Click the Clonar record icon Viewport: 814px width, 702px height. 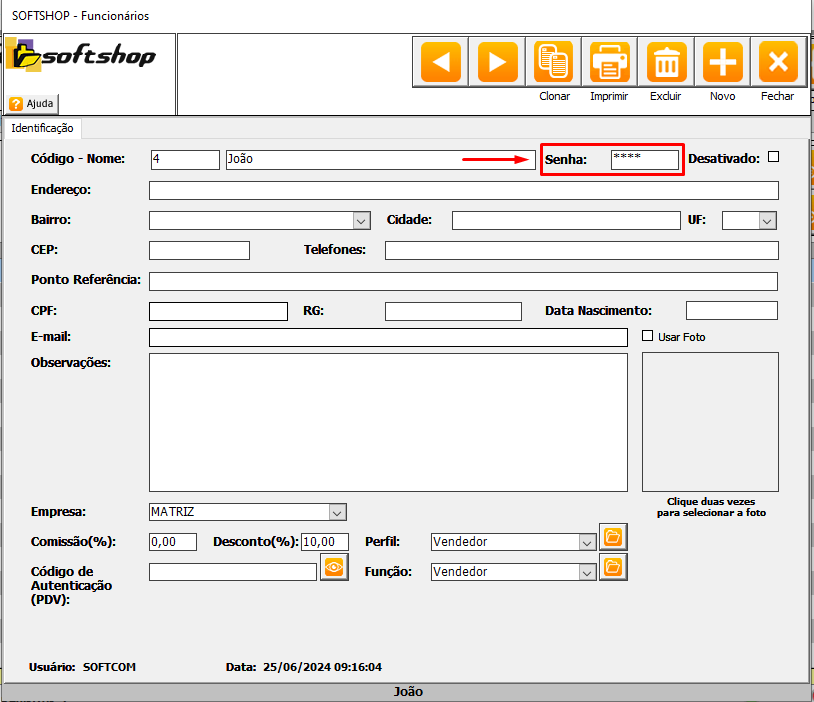click(553, 63)
